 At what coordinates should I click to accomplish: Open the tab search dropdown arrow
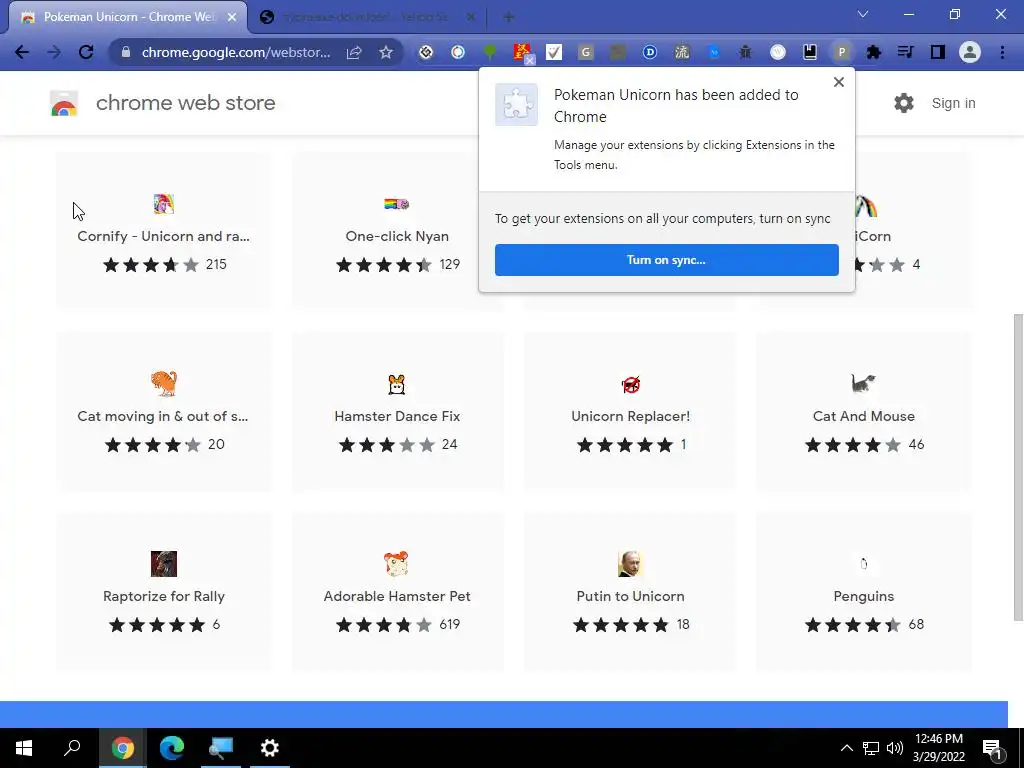pos(863,14)
